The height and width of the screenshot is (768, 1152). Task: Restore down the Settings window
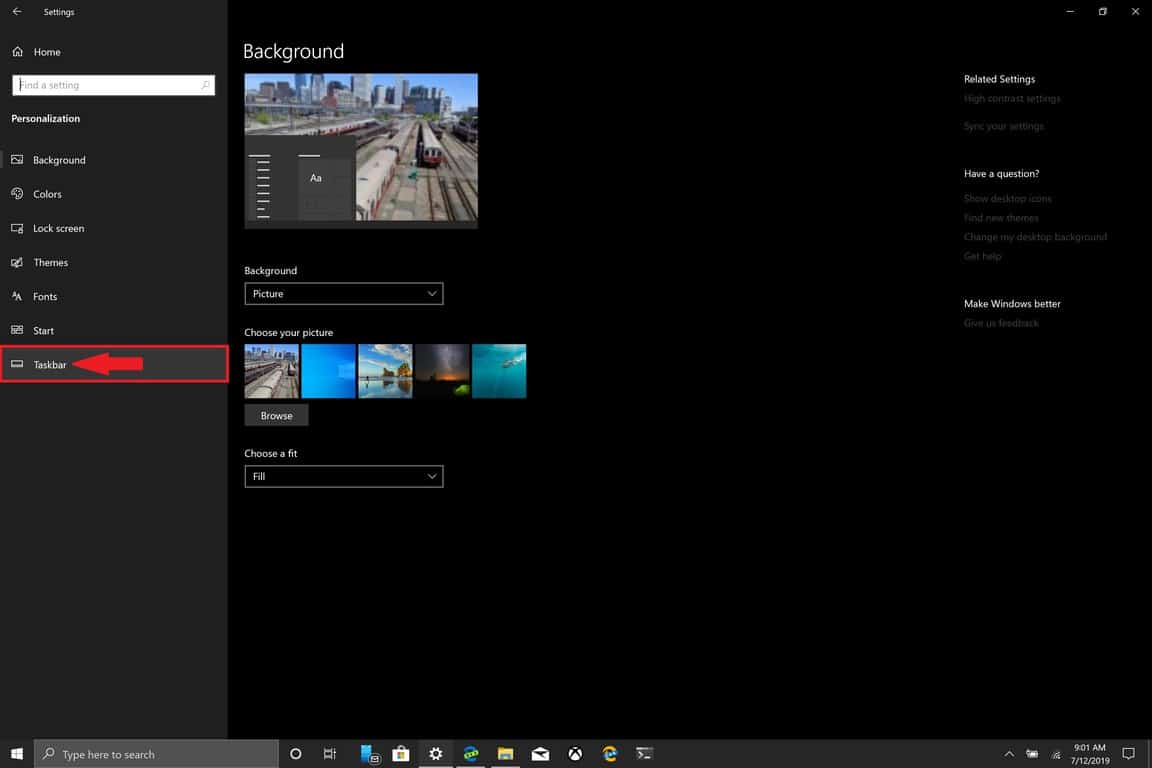pyautogui.click(x=1102, y=12)
